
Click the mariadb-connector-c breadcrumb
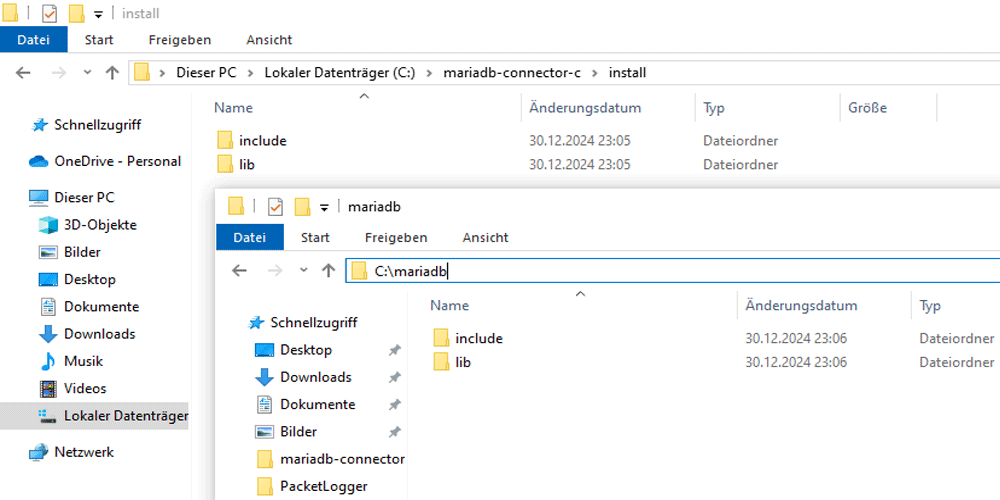pos(512,73)
